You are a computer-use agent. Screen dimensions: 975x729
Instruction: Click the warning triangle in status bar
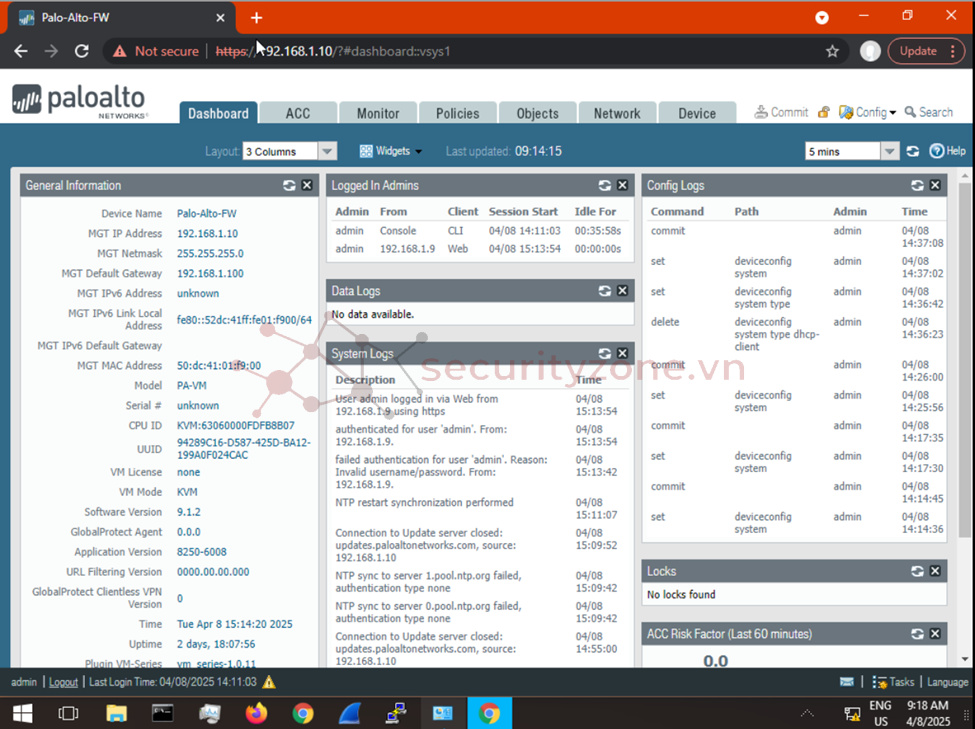(269, 682)
